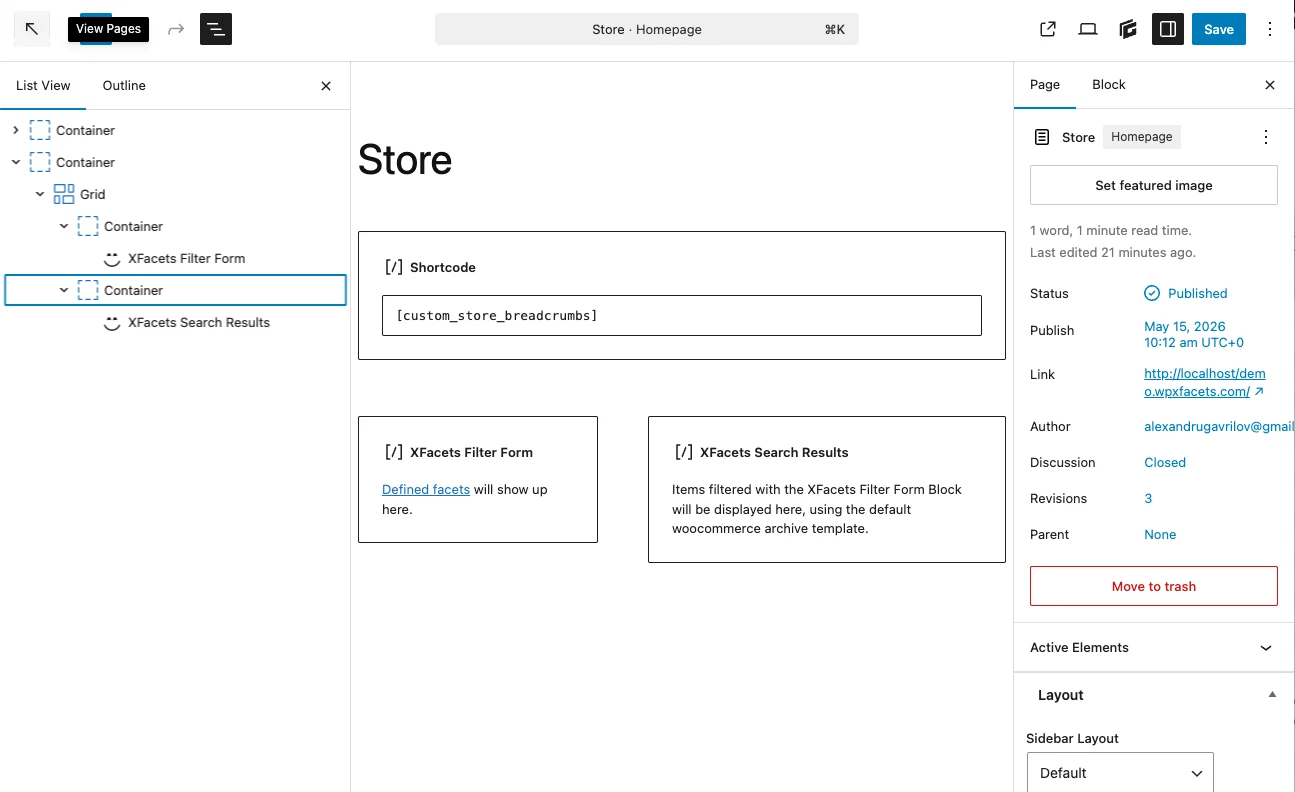
Task: Click the Store page document icon
Action: point(1042,137)
